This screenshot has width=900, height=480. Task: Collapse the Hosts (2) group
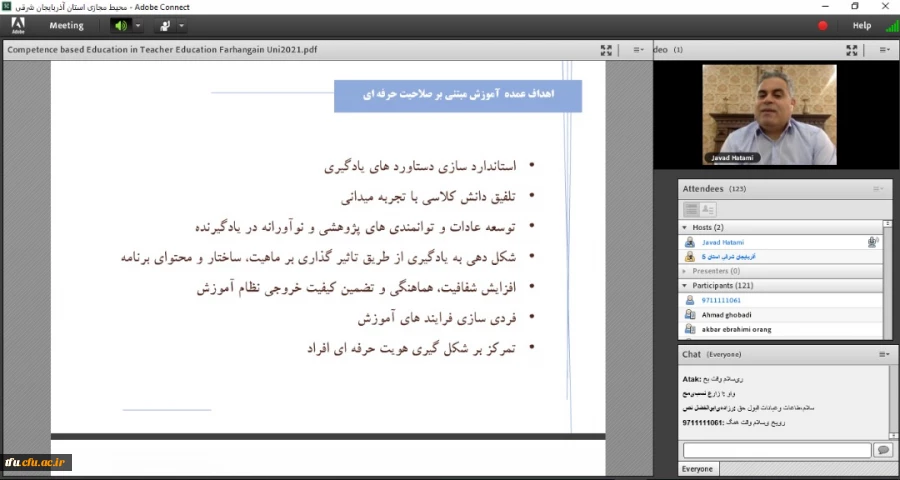[684, 227]
